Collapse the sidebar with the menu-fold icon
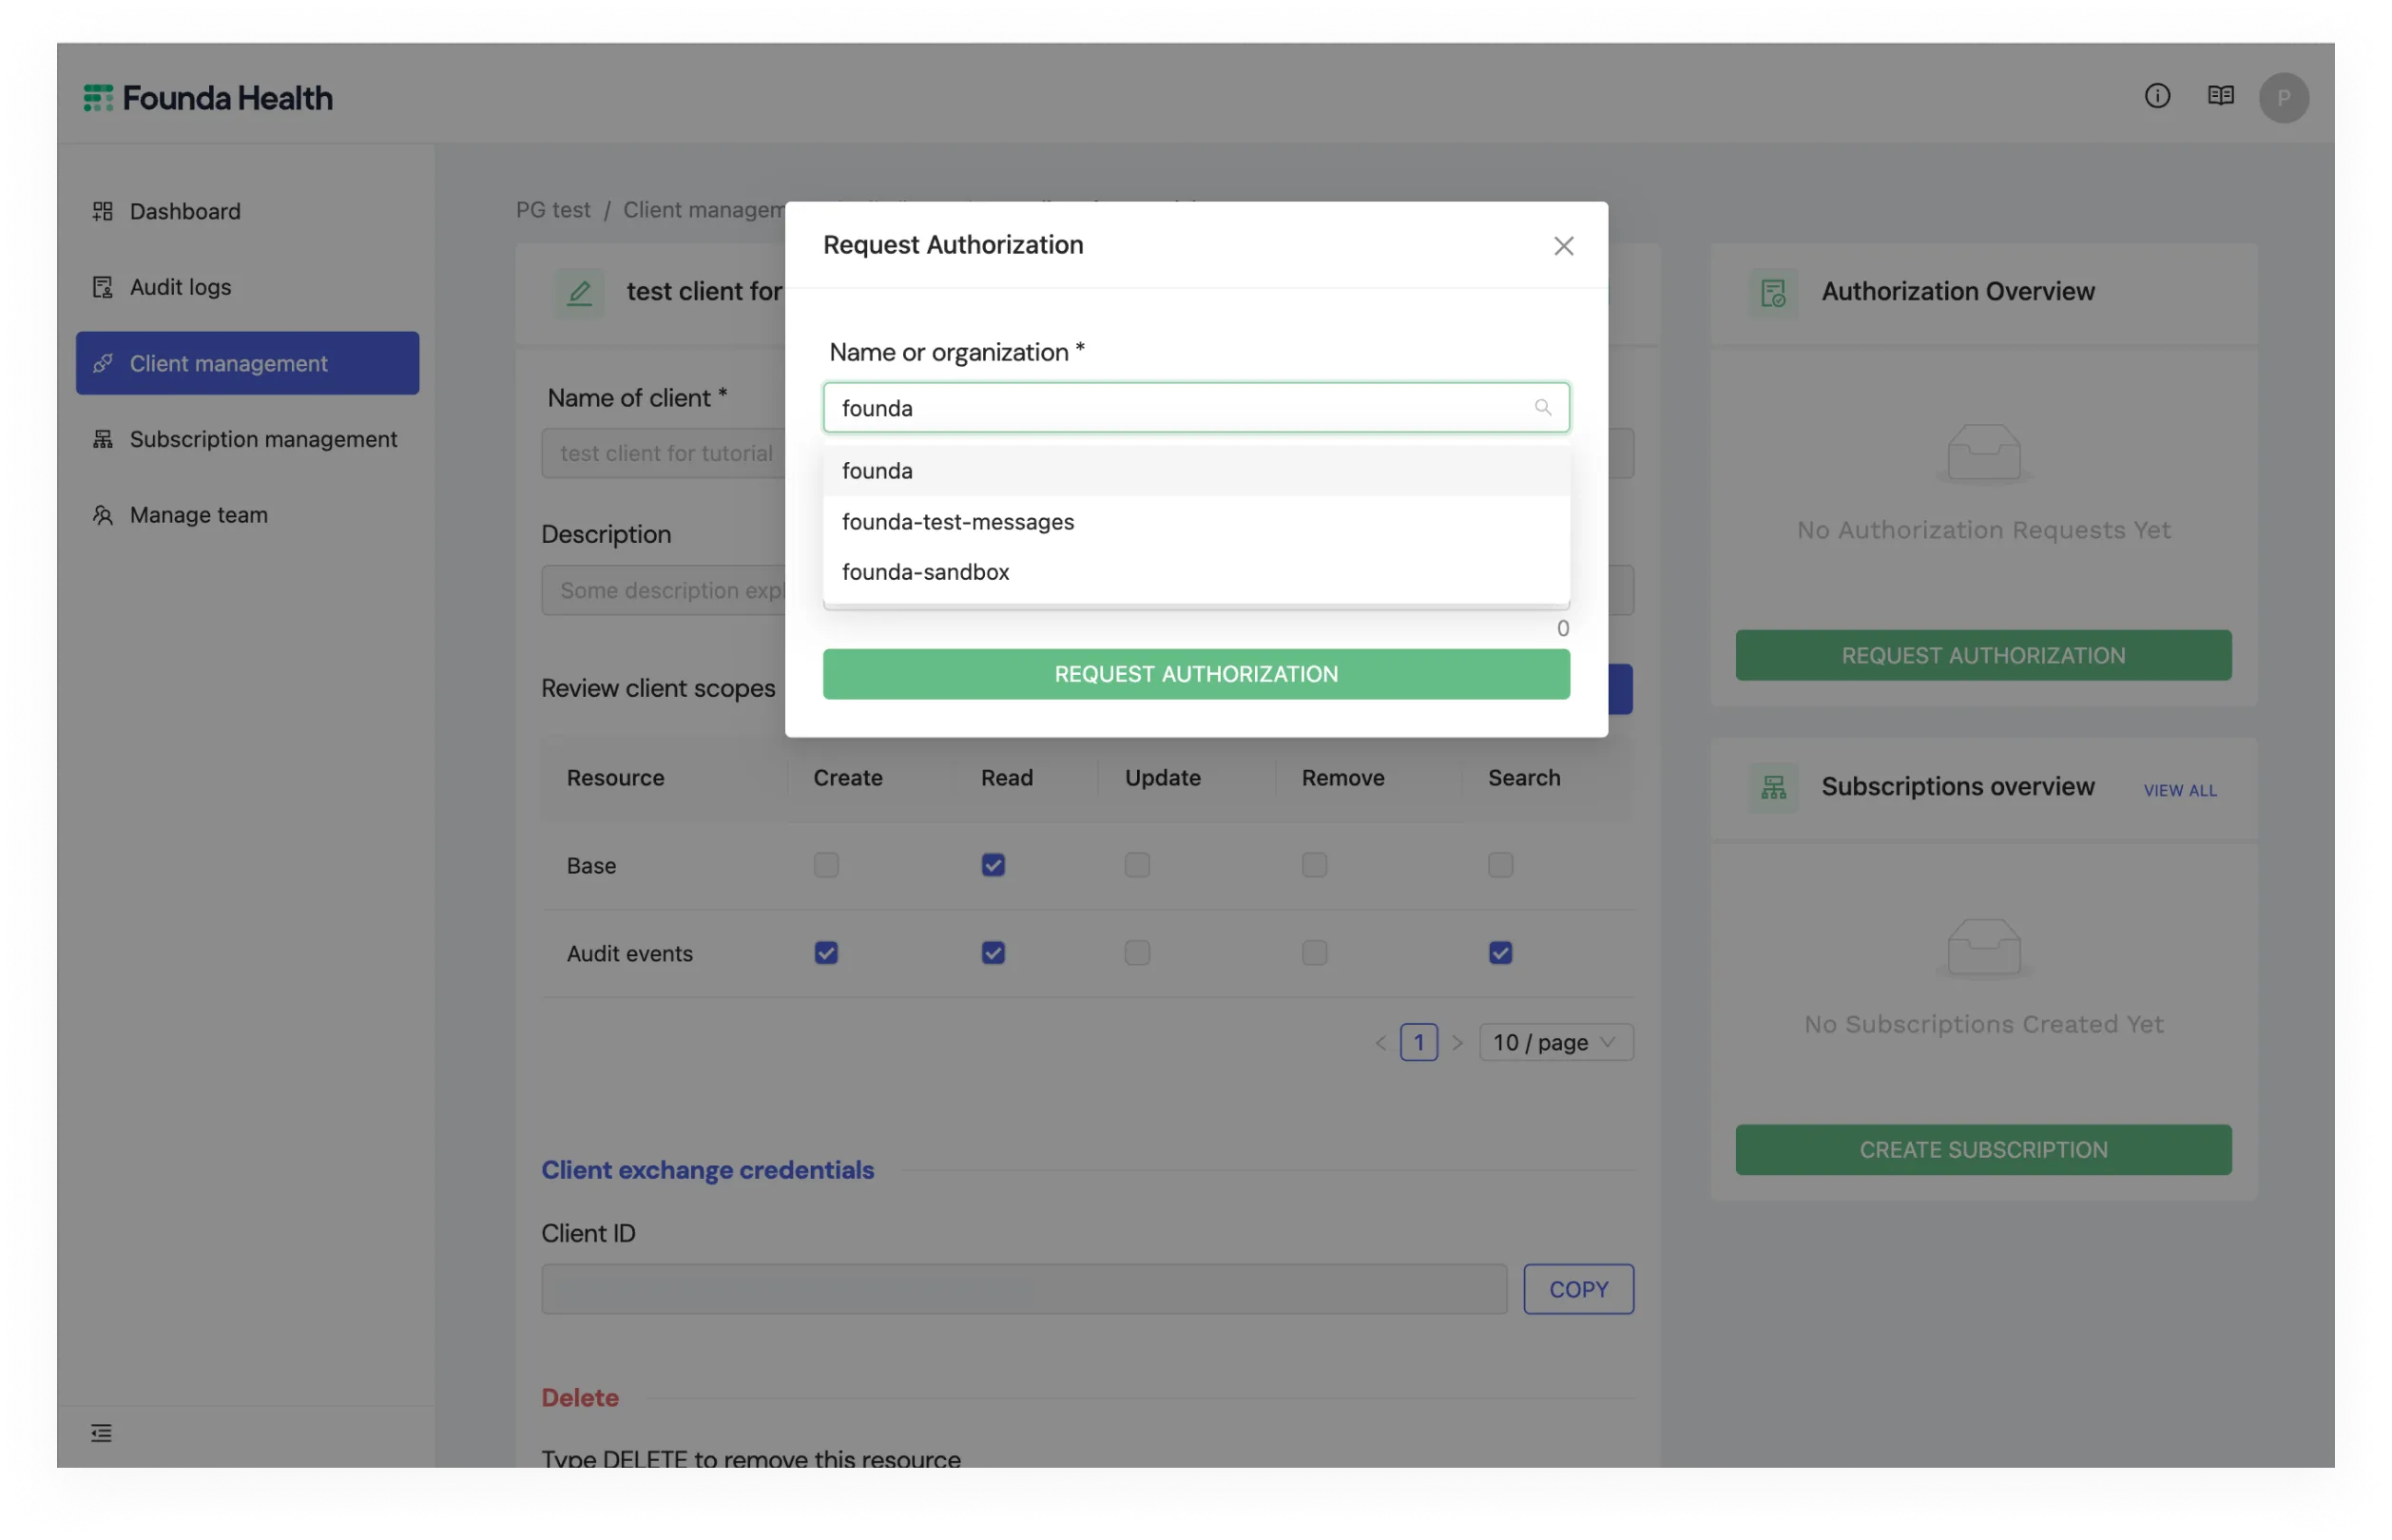 click(x=101, y=1433)
